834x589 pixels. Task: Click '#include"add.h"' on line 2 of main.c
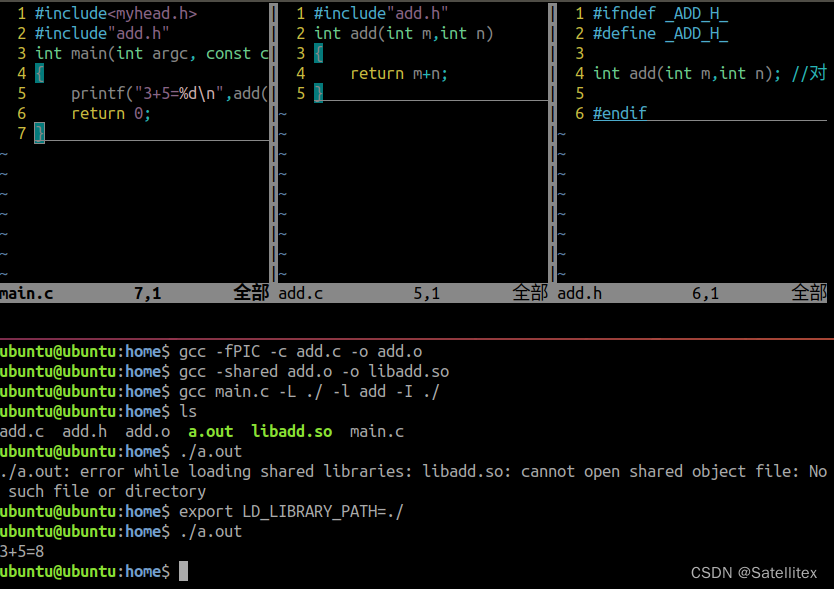click(x=102, y=34)
